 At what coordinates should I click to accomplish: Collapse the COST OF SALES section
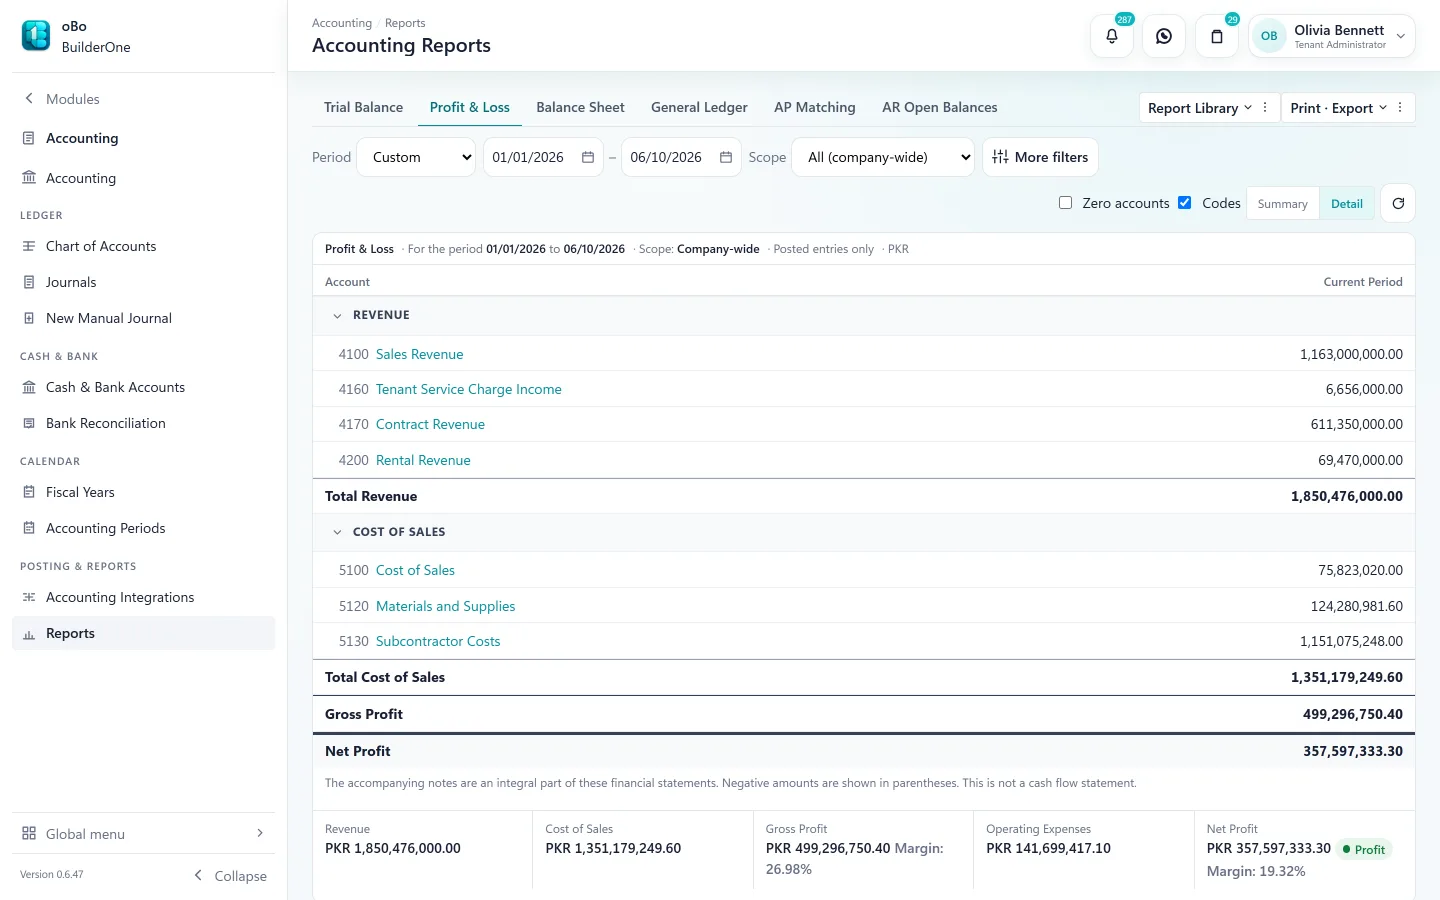pos(337,532)
